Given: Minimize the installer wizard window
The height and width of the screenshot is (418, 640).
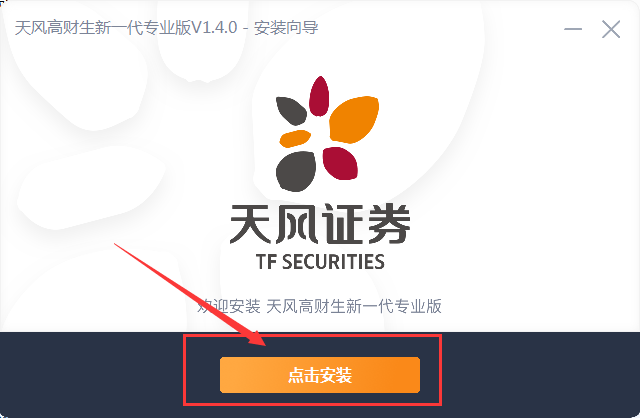Looking at the screenshot, I should pyautogui.click(x=573, y=29).
